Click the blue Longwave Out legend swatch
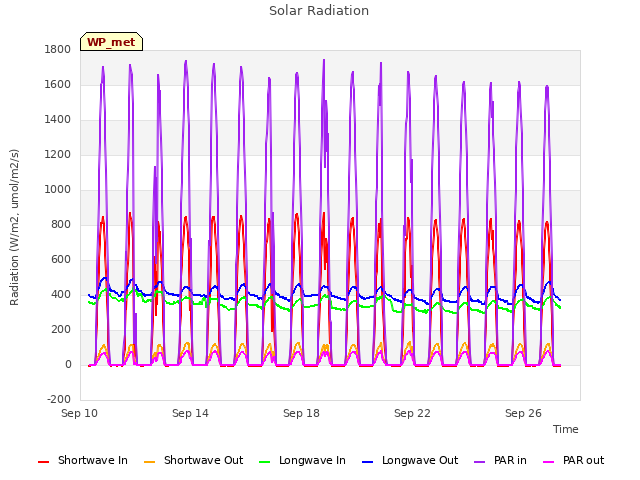The height and width of the screenshot is (480, 640). click(x=367, y=462)
